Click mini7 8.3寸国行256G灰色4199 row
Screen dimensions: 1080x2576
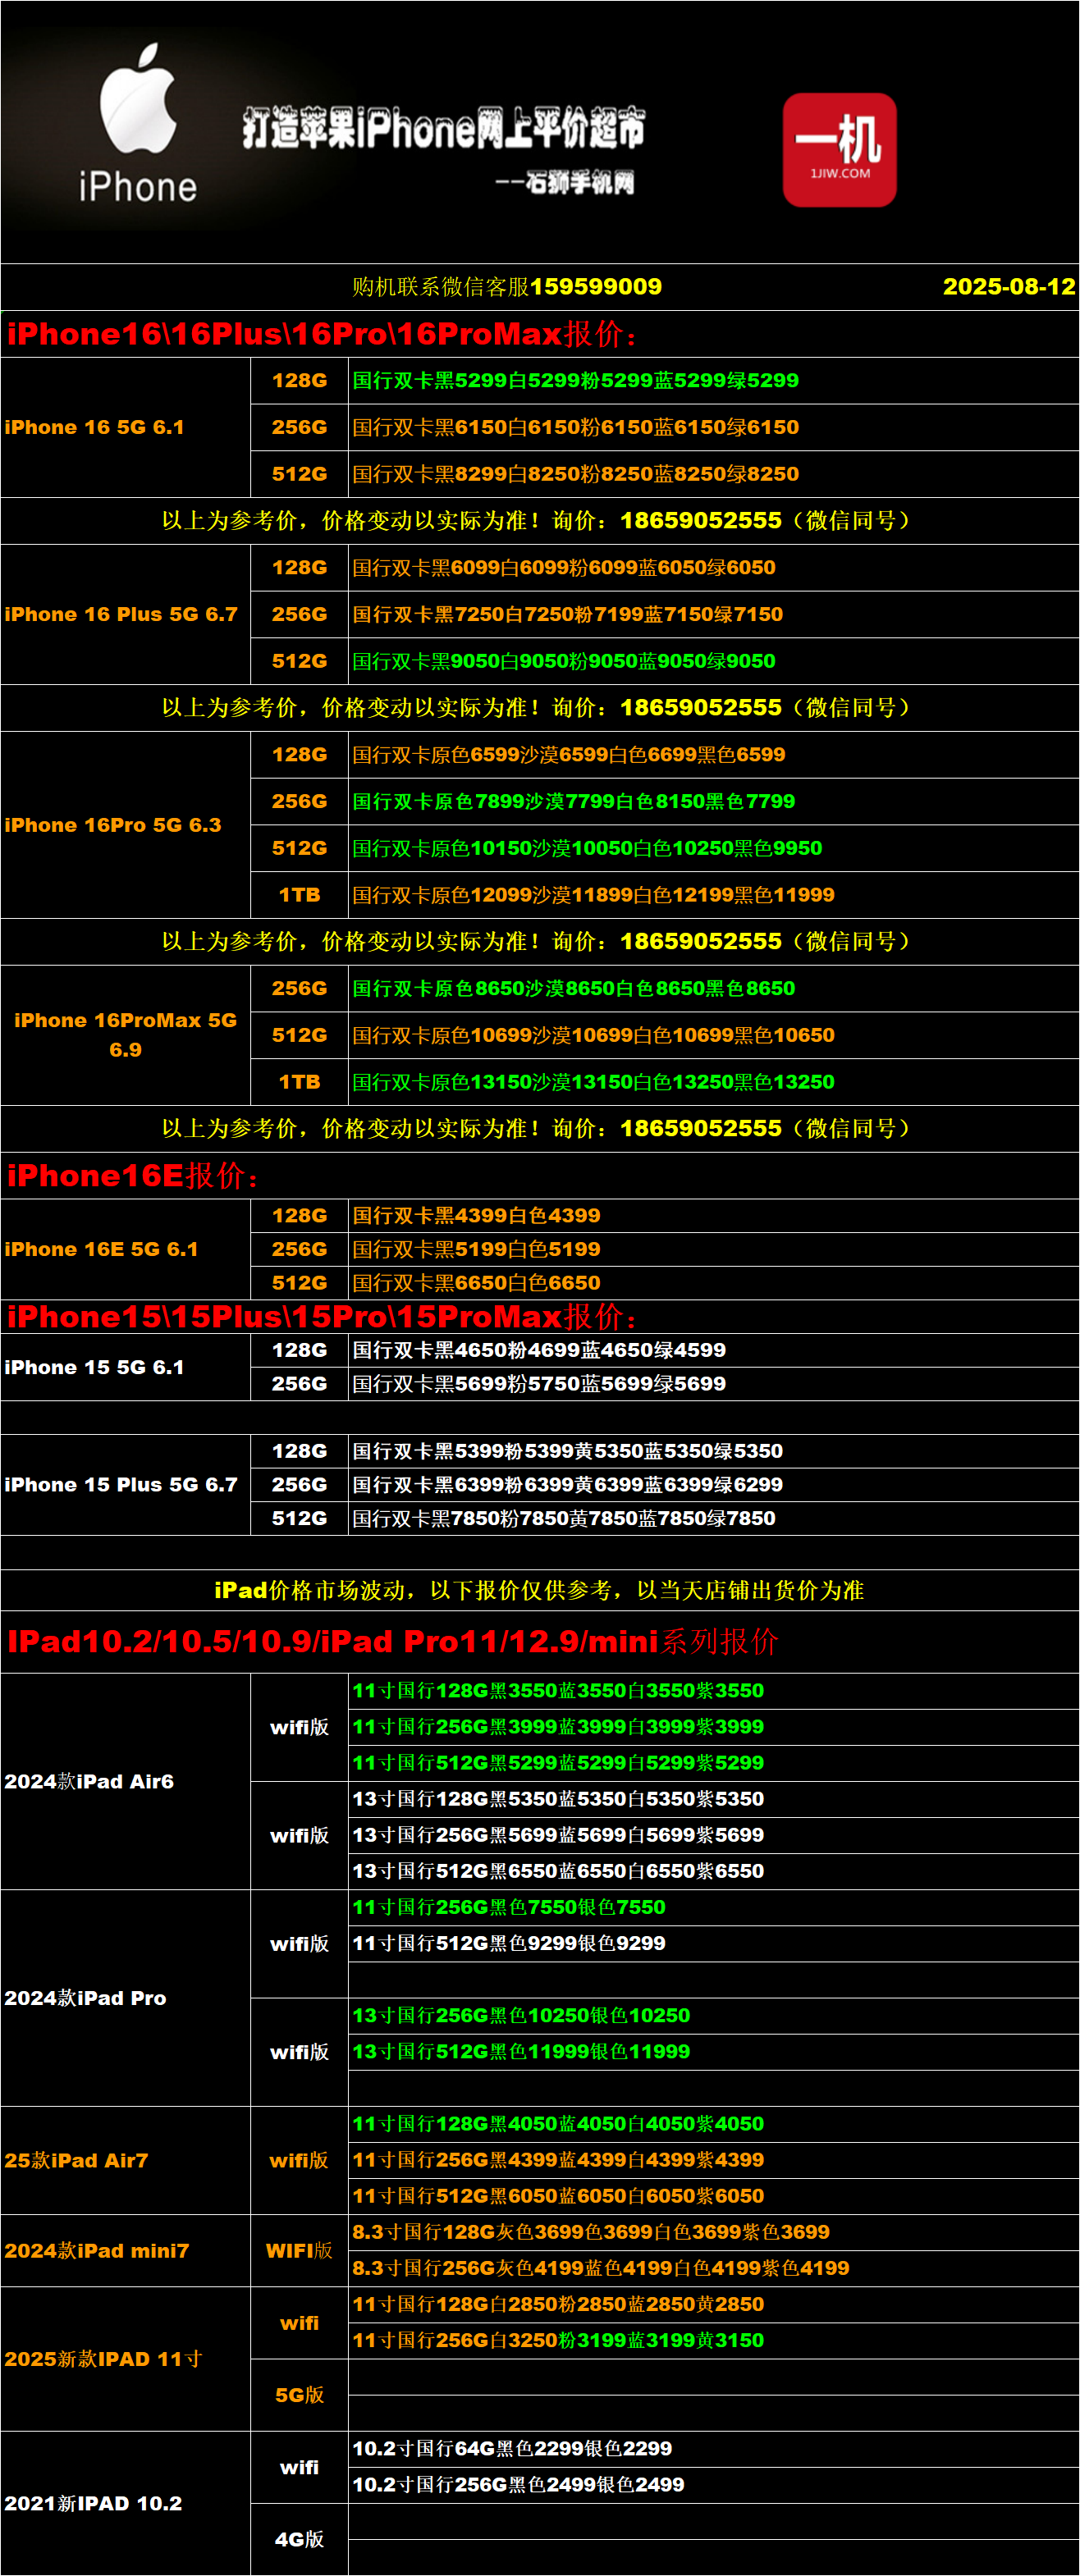pos(713,2268)
